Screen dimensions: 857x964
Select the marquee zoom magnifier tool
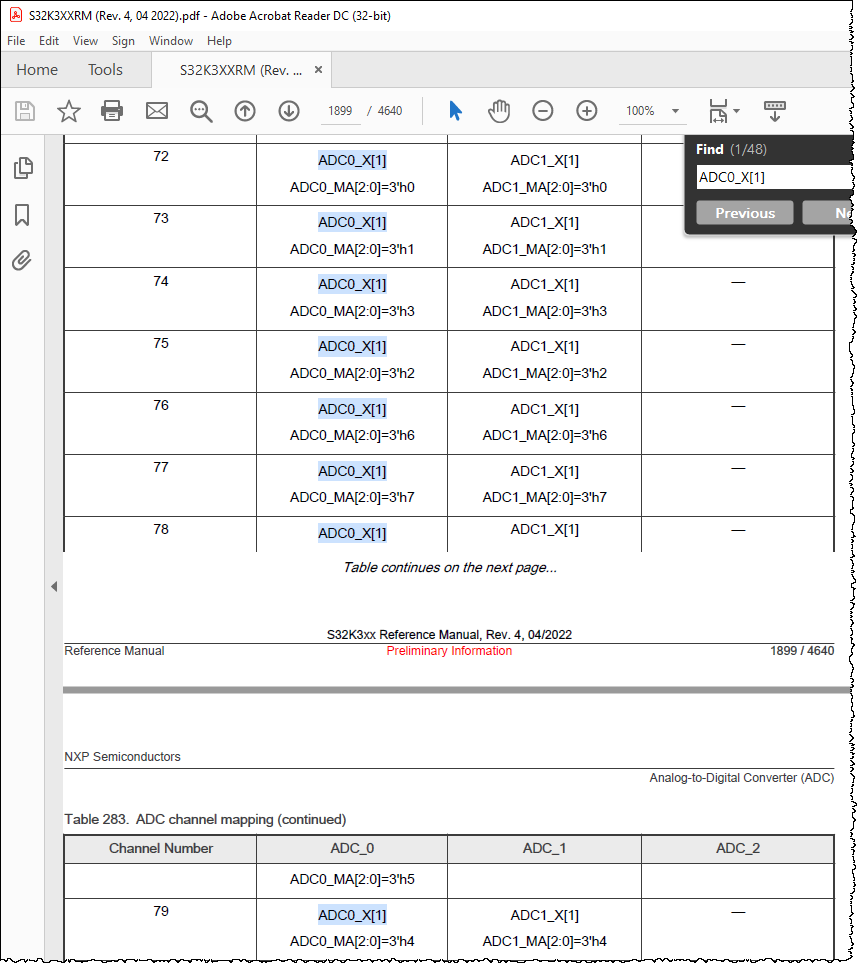tap(201, 111)
